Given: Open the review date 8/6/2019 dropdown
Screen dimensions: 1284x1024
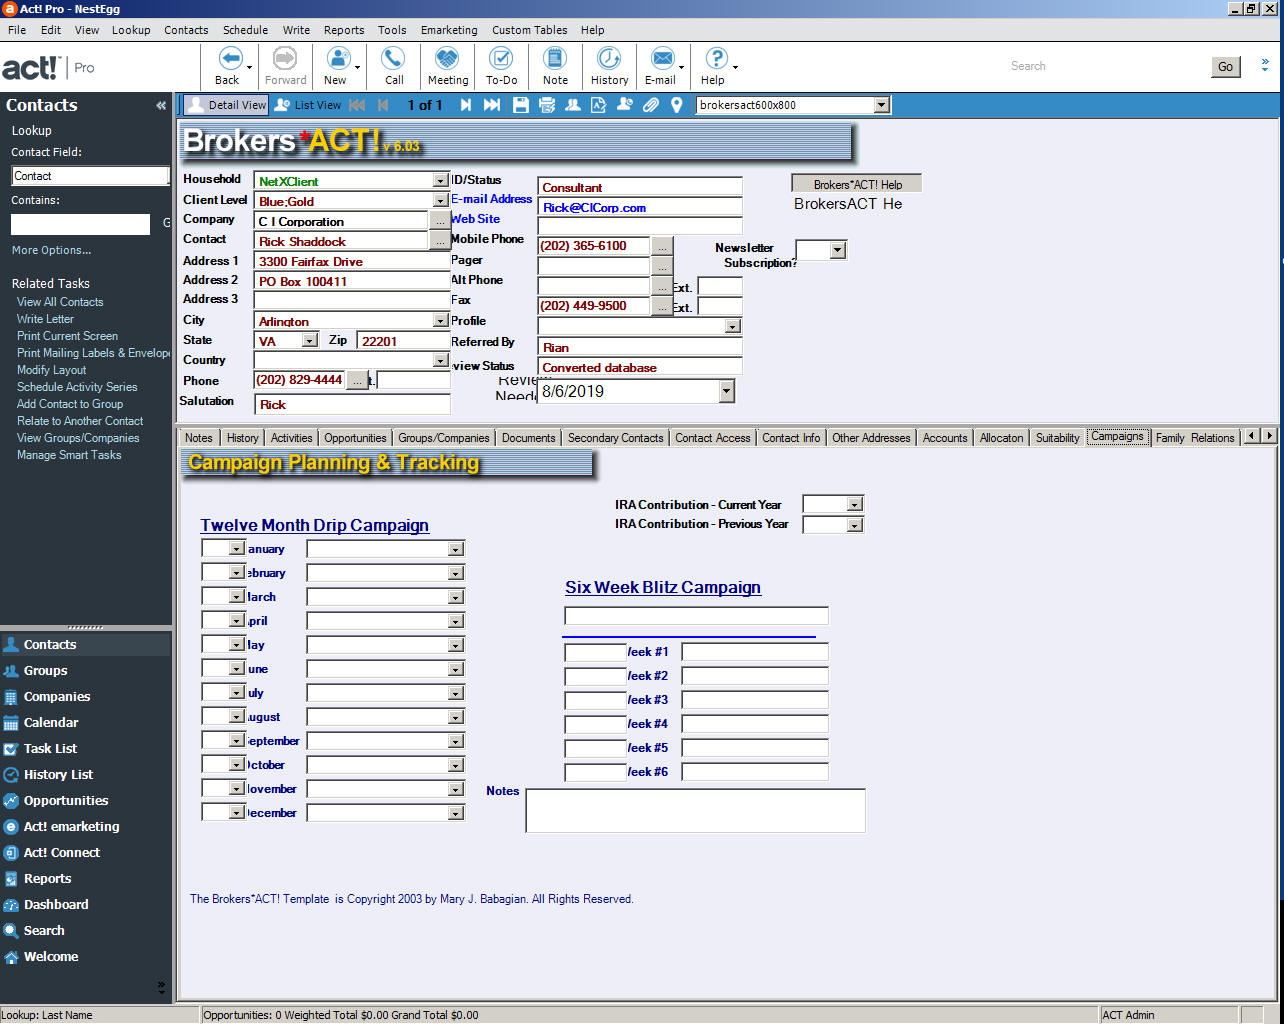Looking at the screenshot, I should click(727, 392).
